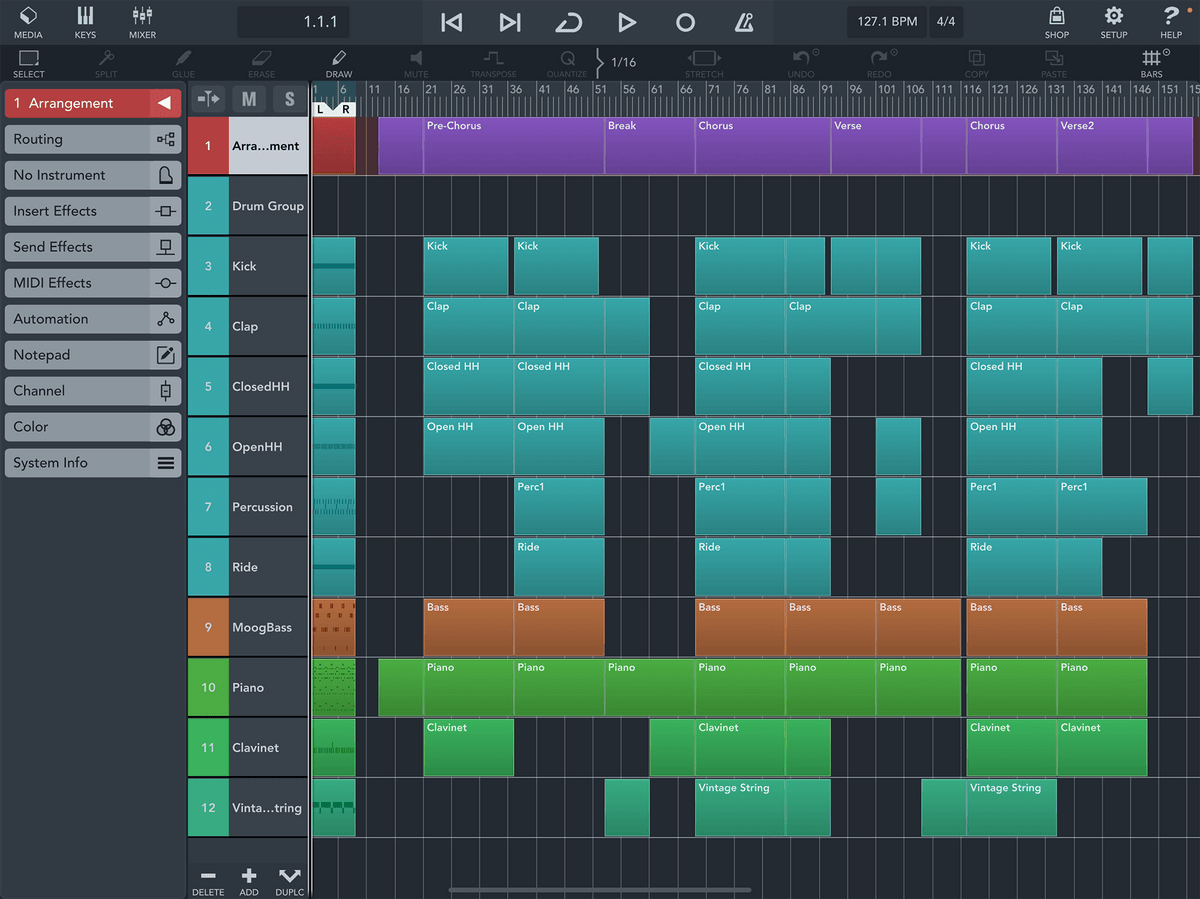Viewport: 1200px width, 899px height.
Task: Open System Info
Action: click(x=92, y=463)
